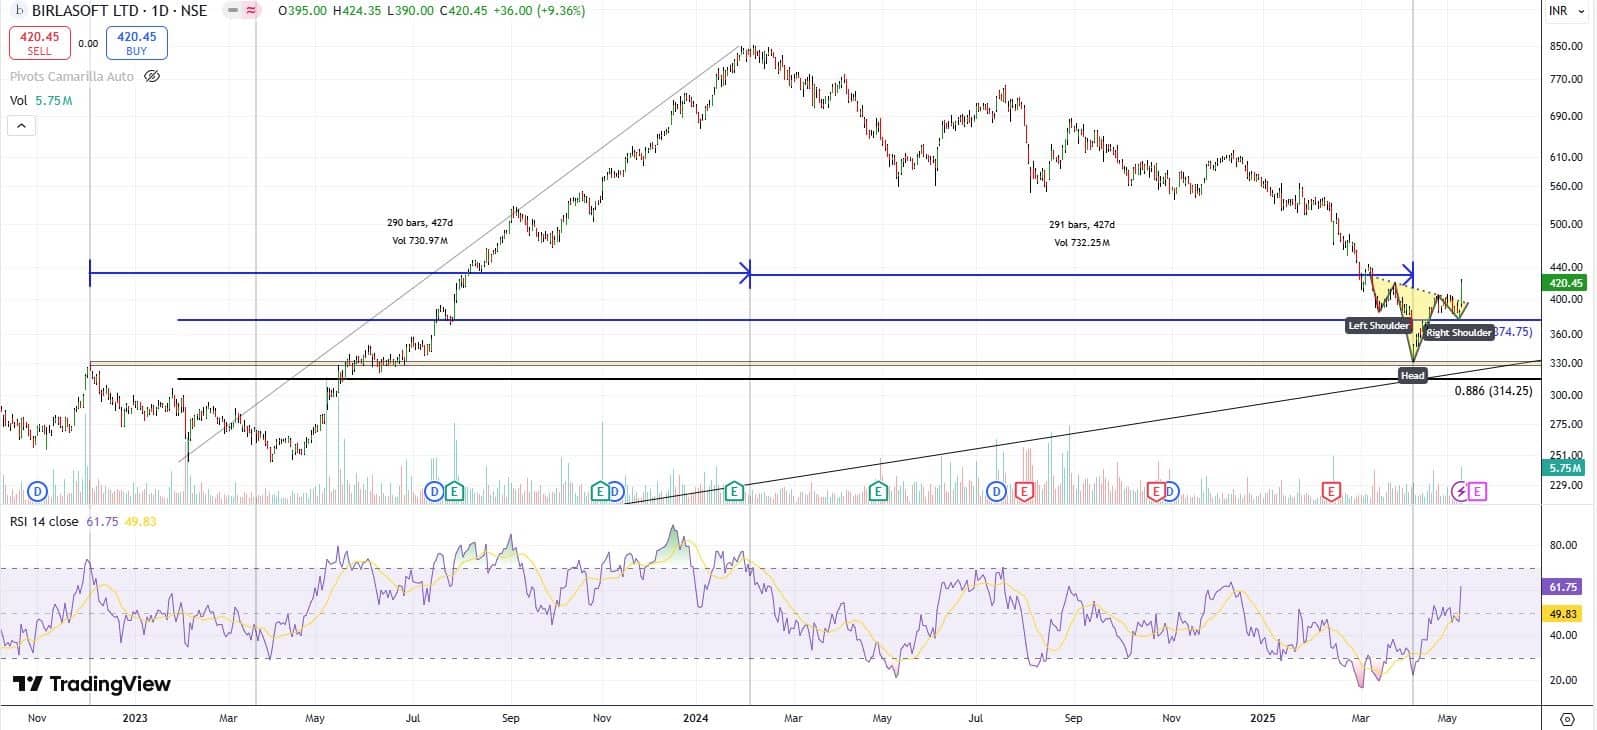Click the Right Shoulder pattern label
This screenshot has height=730, width=1597.
click(x=1458, y=333)
